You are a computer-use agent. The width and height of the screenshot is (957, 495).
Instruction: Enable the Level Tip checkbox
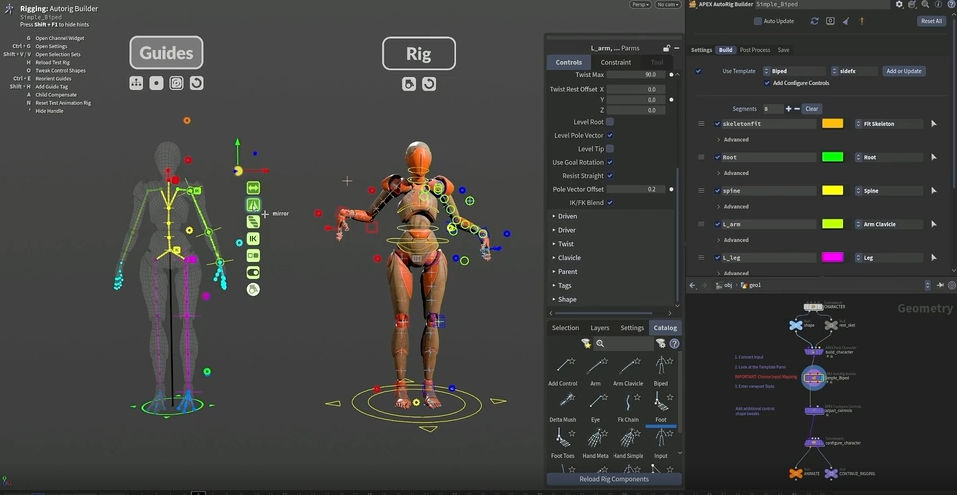[x=610, y=149]
